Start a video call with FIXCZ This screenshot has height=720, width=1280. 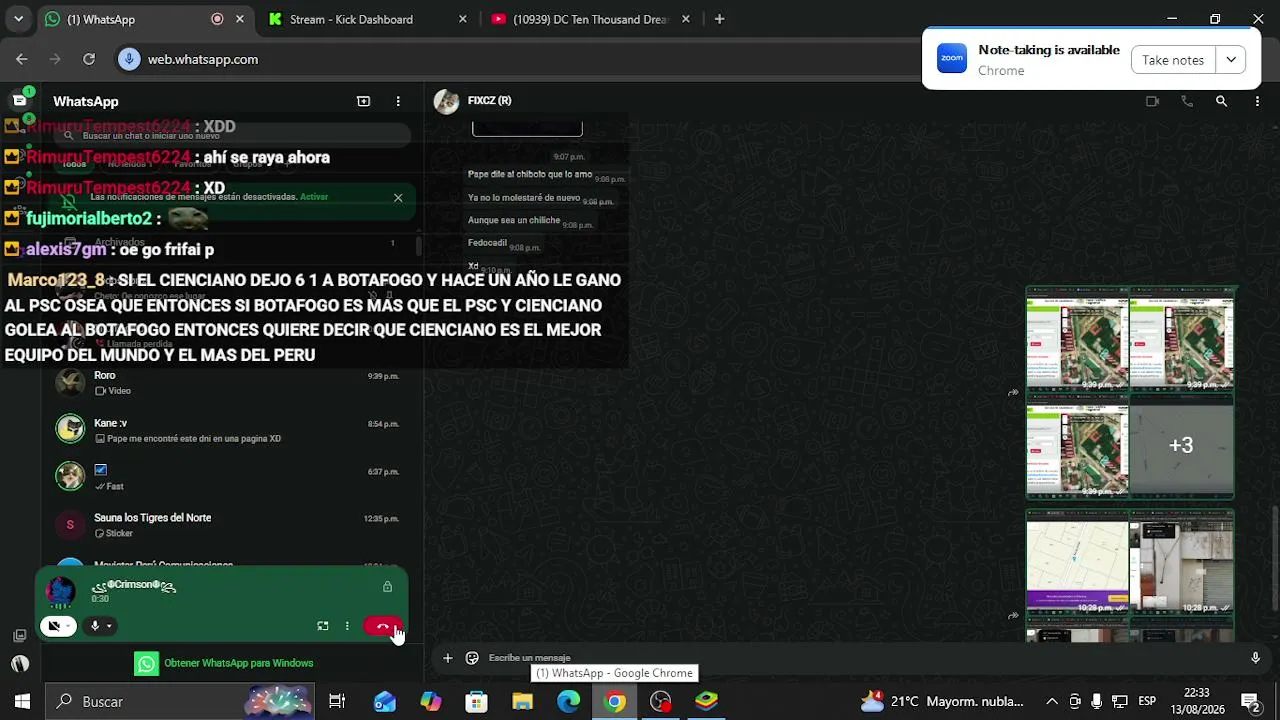tap(1152, 101)
